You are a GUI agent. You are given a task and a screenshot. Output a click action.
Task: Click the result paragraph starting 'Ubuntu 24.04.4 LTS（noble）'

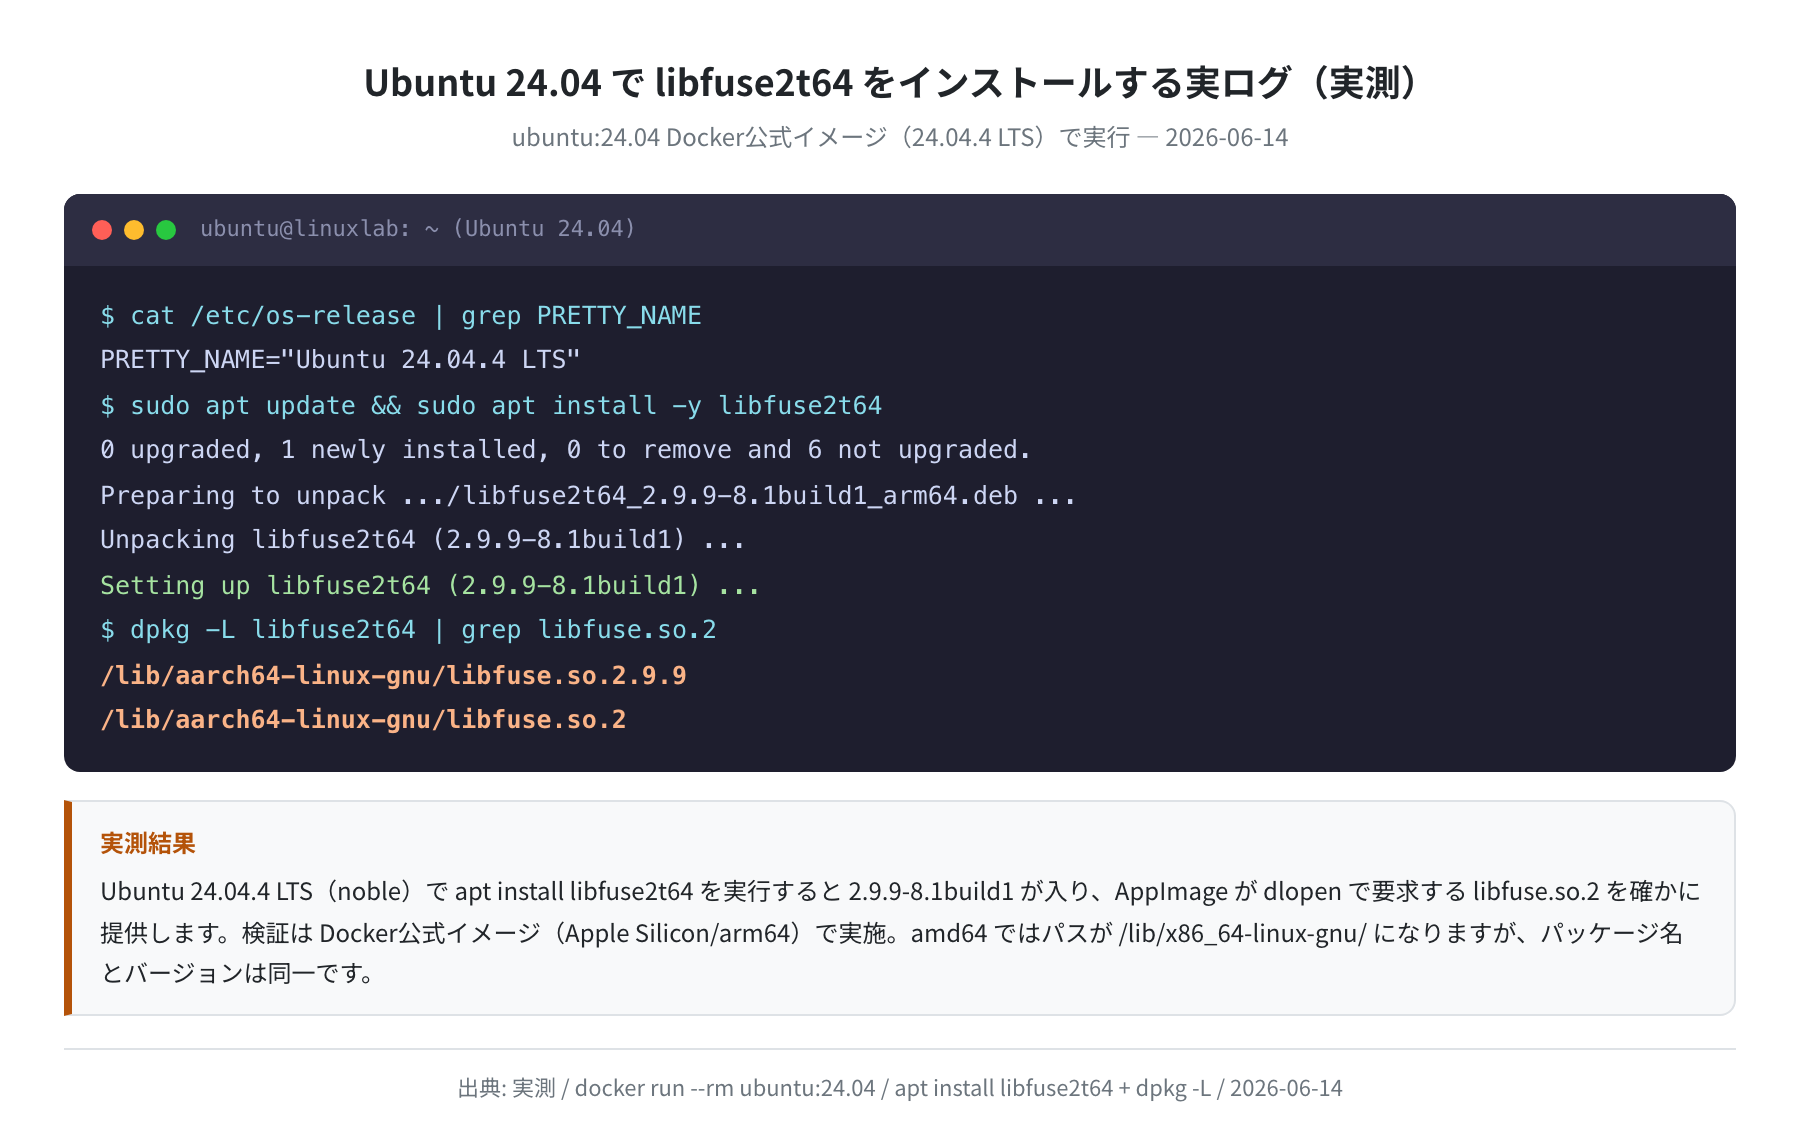(x=900, y=932)
